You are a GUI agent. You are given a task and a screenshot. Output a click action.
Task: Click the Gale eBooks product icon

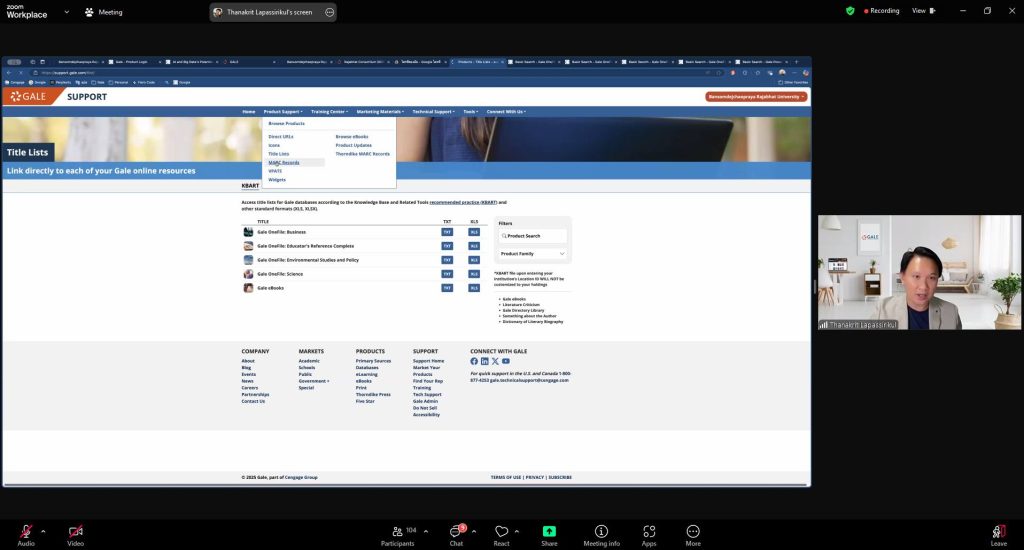[248, 288]
